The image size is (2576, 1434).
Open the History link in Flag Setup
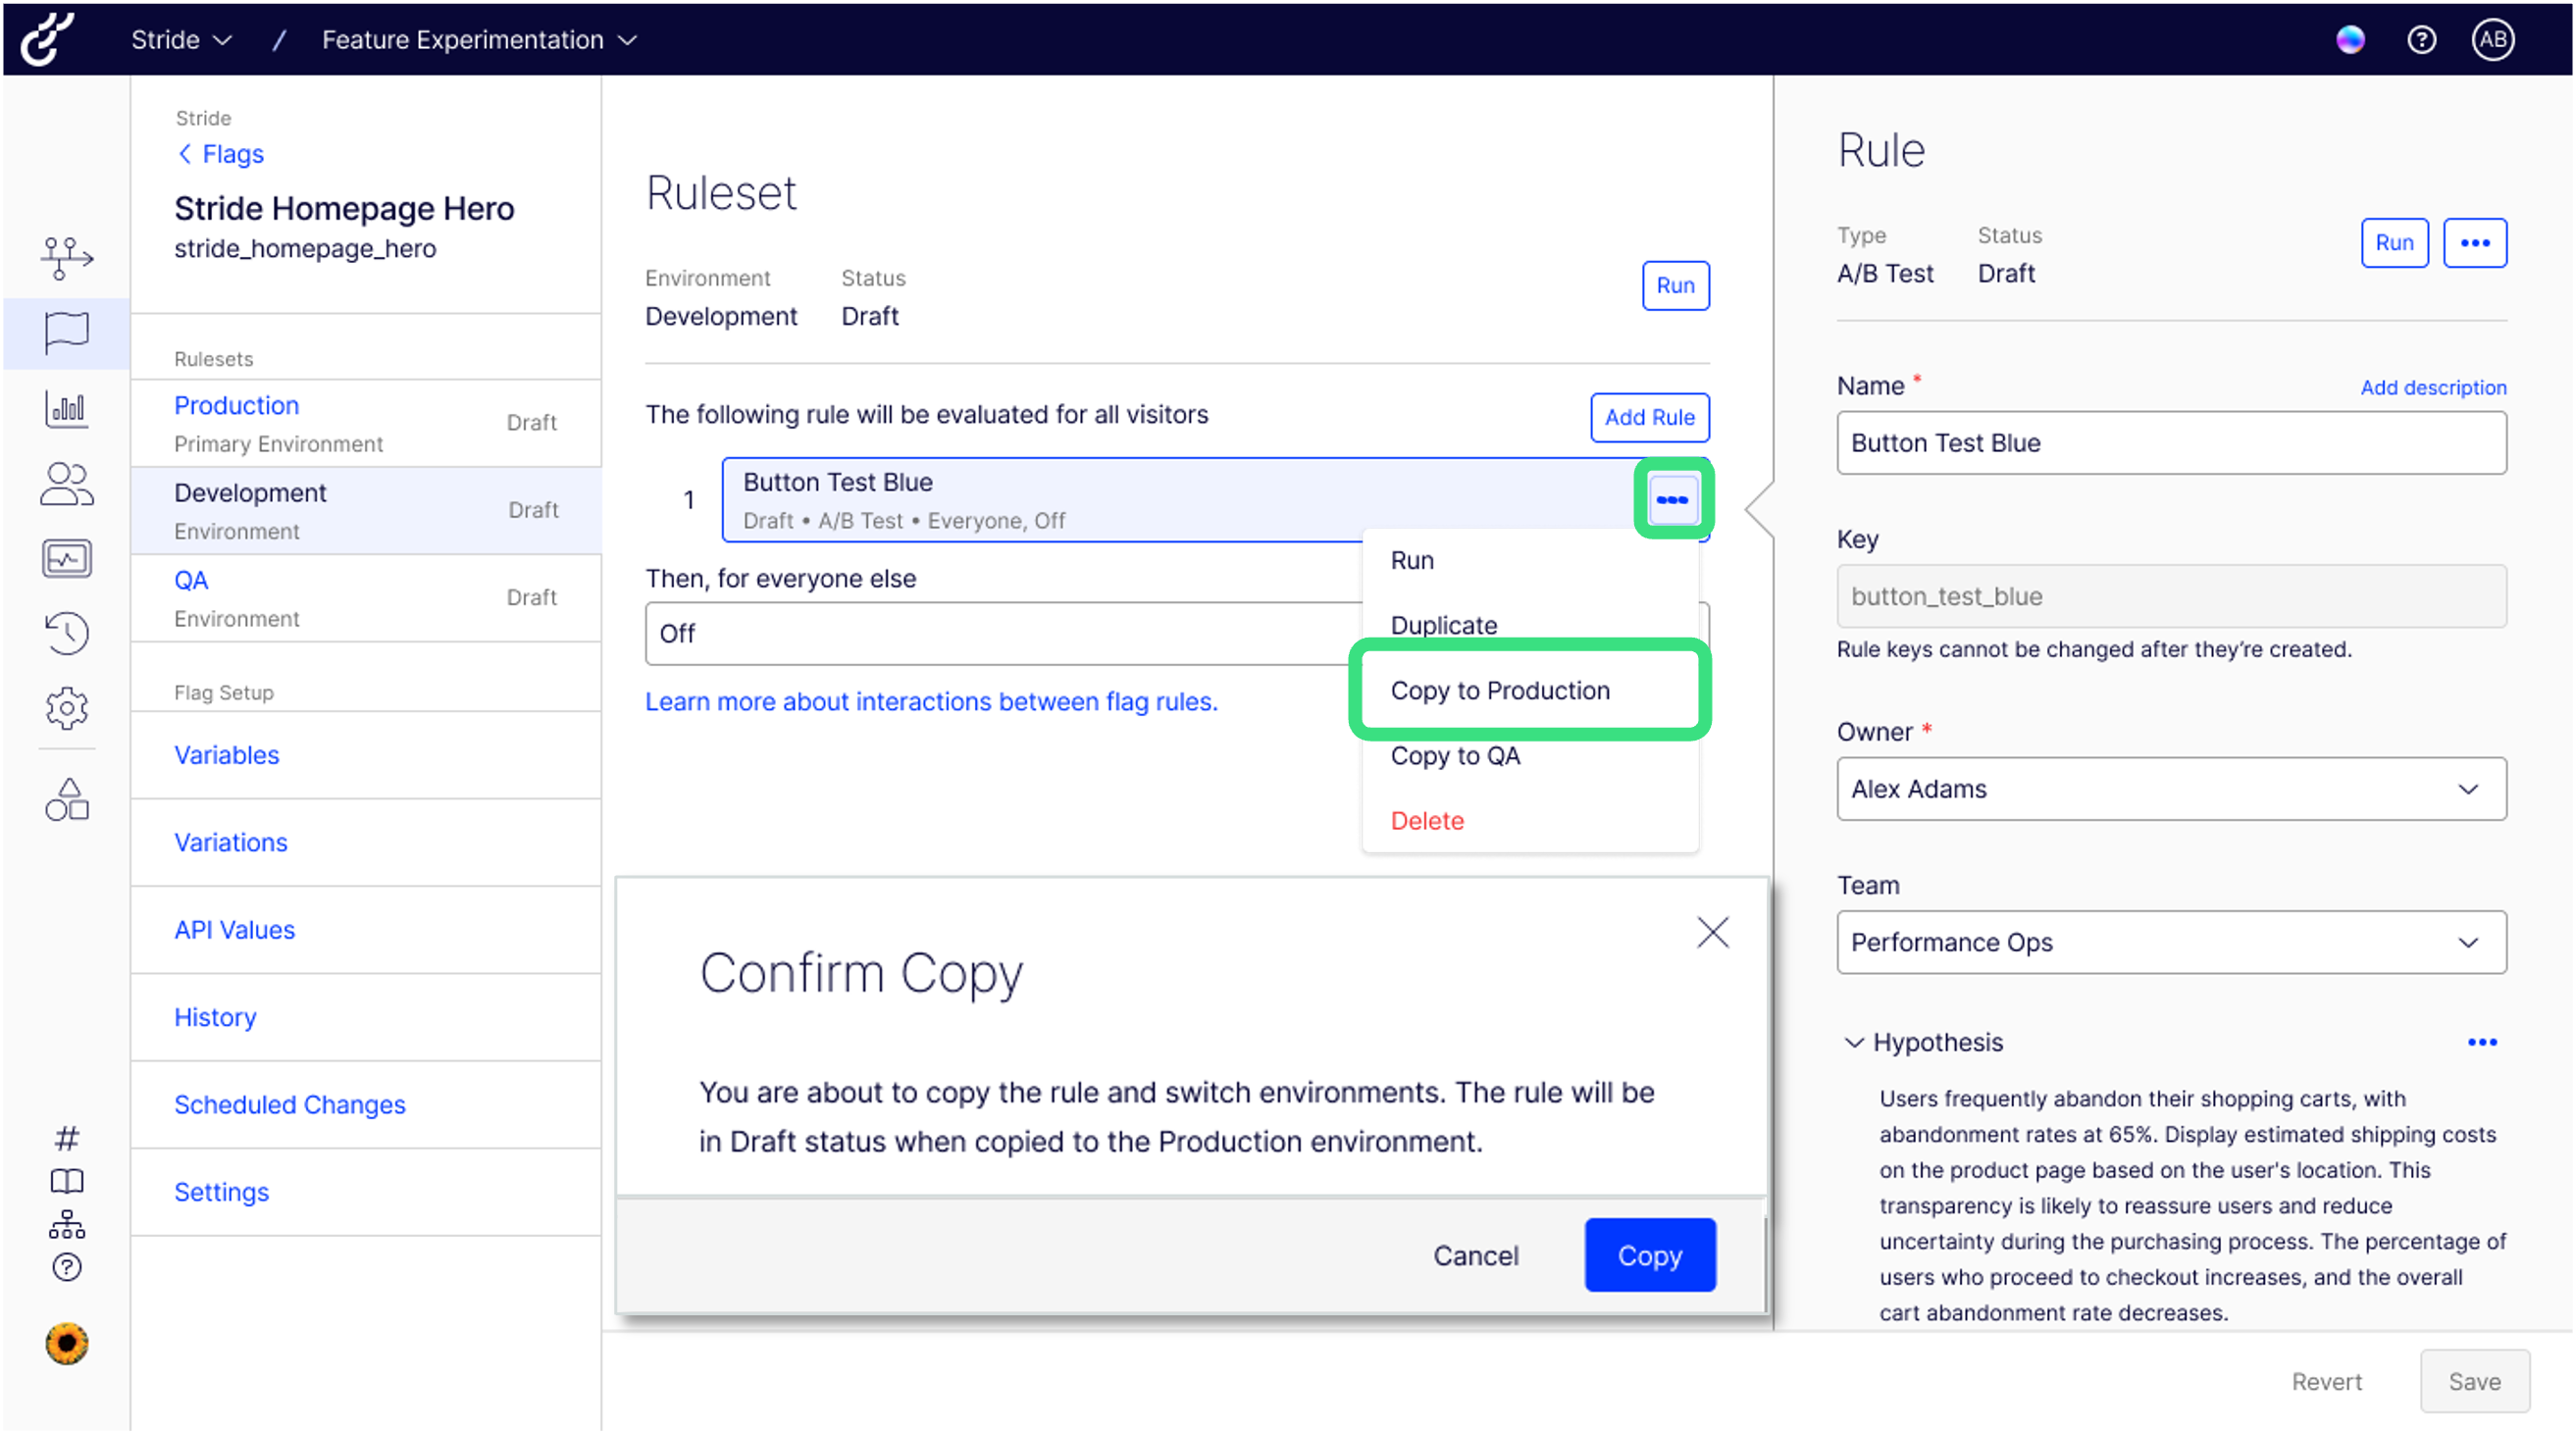(x=214, y=1017)
